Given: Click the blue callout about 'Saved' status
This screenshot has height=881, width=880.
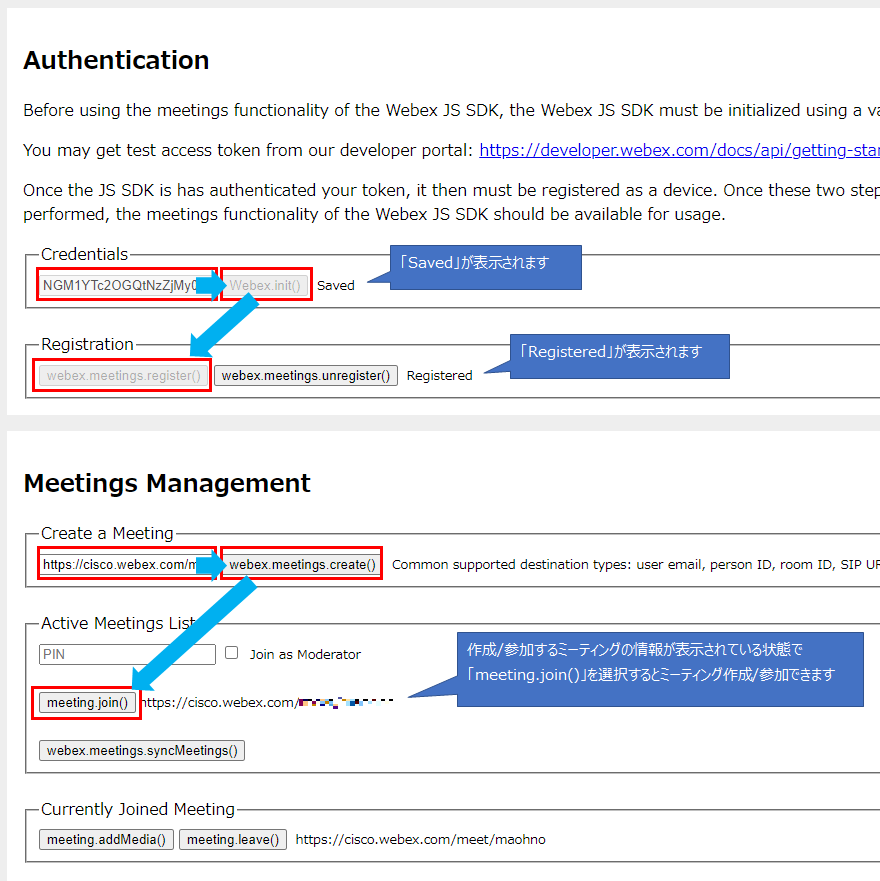Looking at the screenshot, I should (x=485, y=267).
